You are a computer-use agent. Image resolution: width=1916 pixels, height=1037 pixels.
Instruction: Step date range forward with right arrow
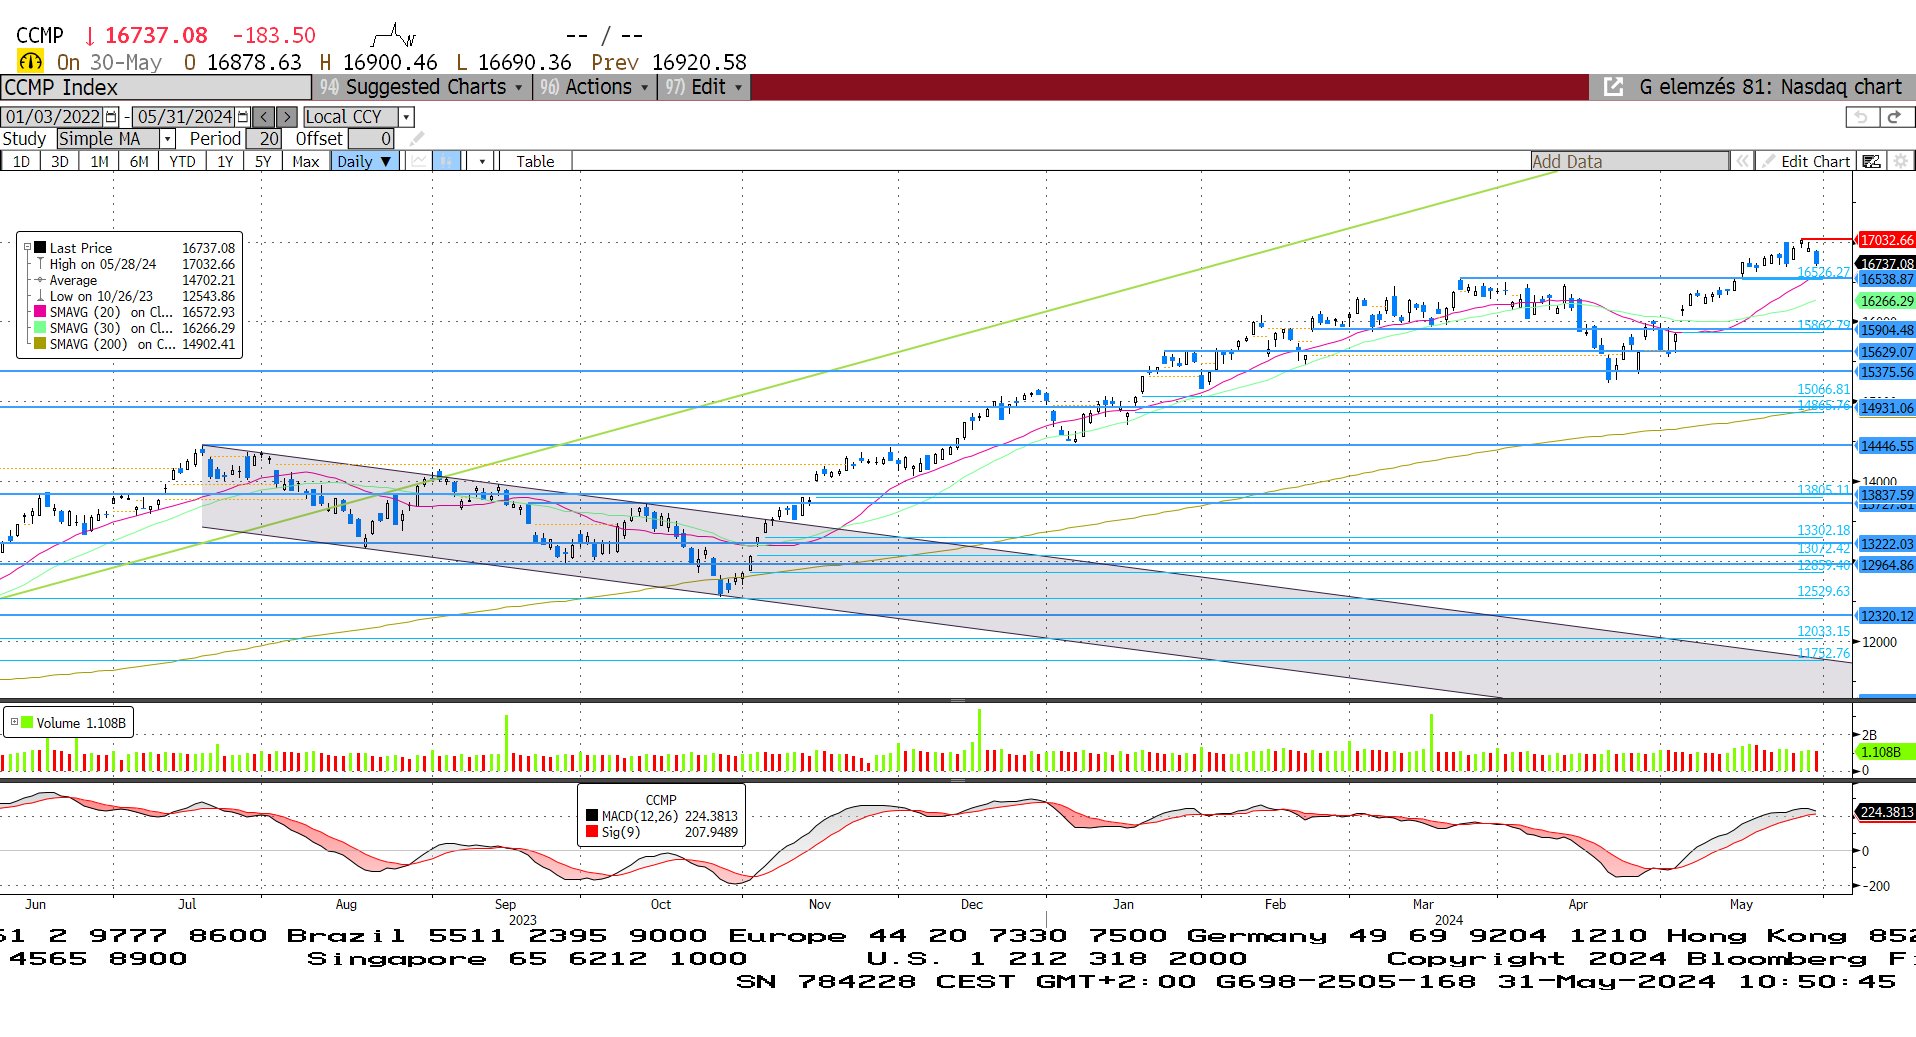coord(286,117)
